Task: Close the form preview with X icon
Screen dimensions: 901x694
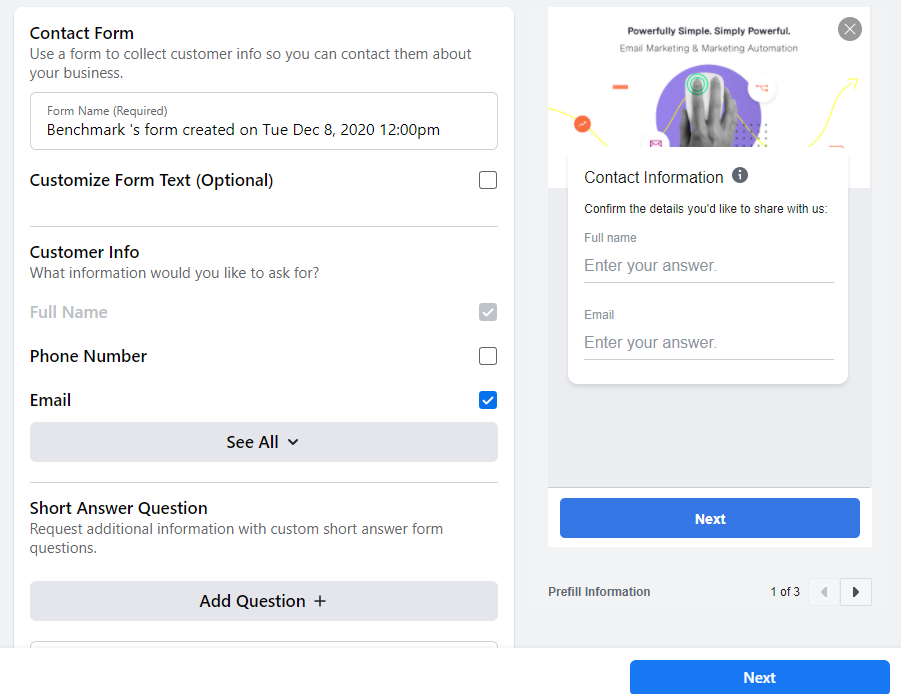Action: coord(850,29)
